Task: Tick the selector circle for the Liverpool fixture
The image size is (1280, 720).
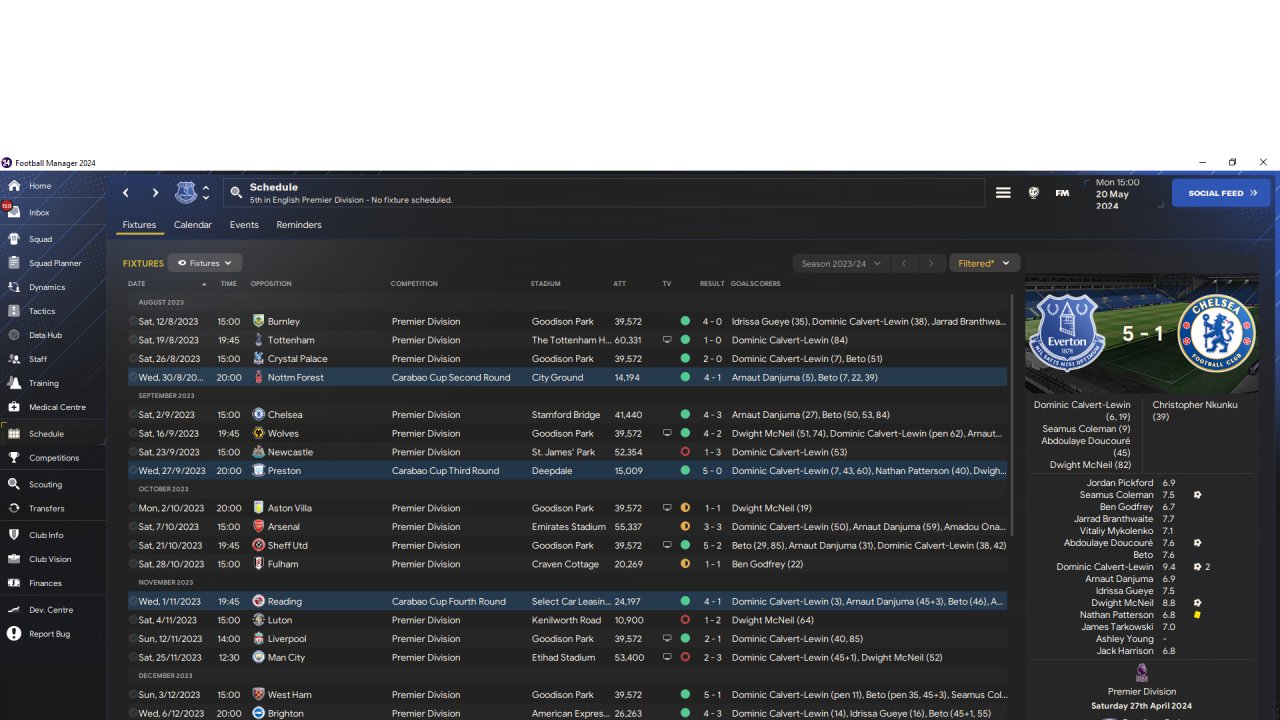Action: [133, 639]
